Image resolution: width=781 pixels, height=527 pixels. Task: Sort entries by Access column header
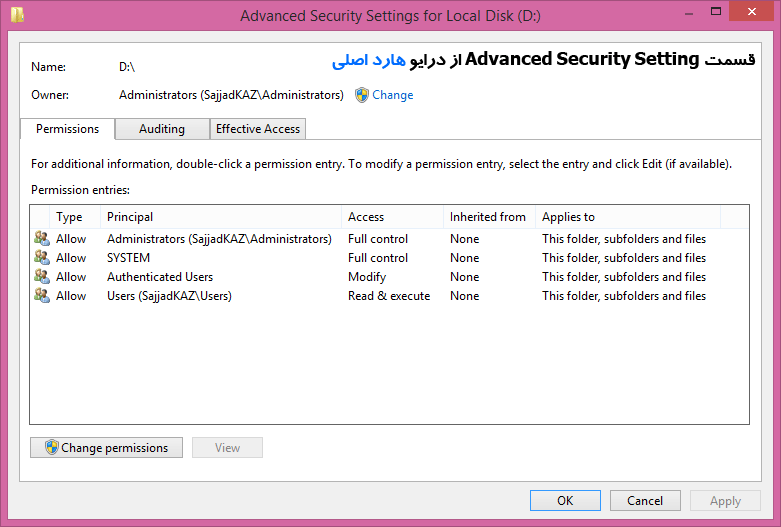(392, 217)
